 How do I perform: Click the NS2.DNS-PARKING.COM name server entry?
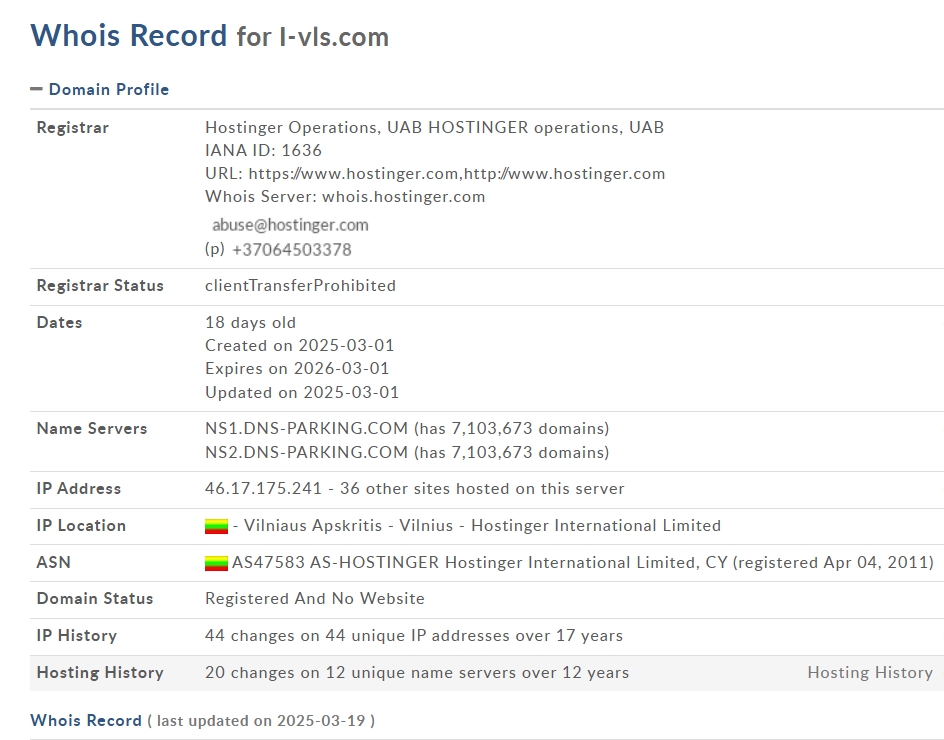407,453
